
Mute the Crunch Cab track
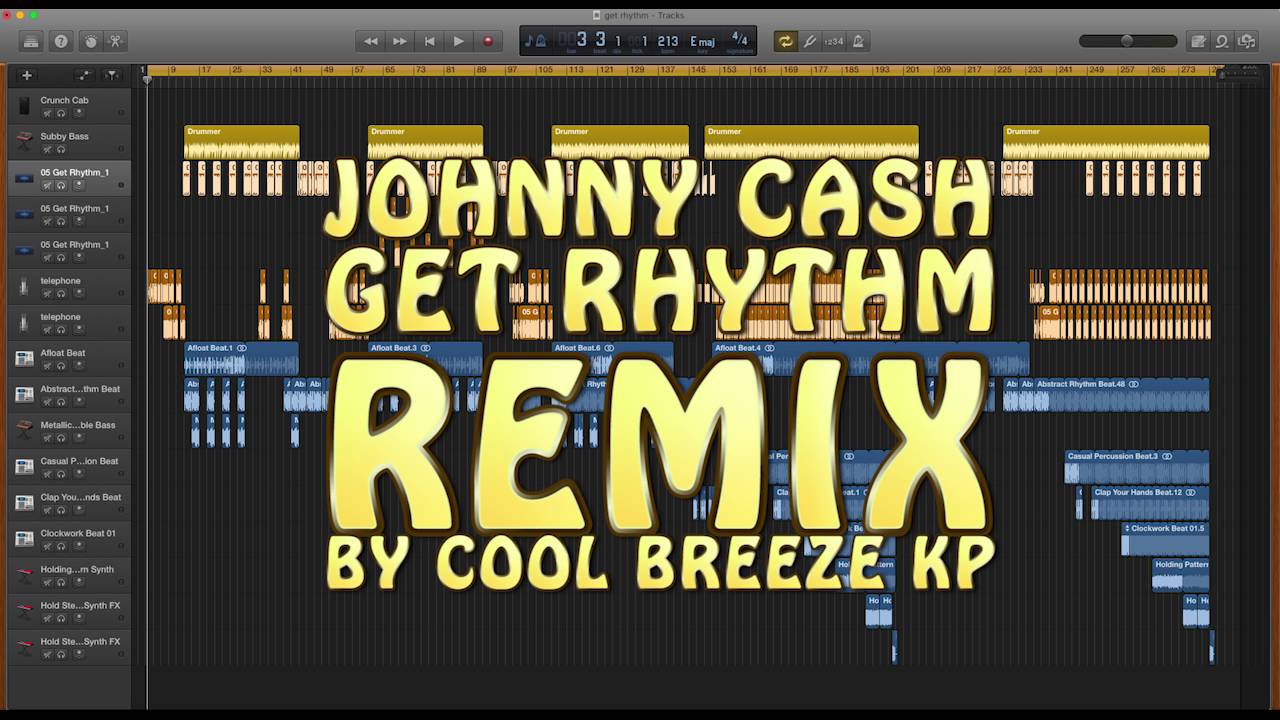pos(46,113)
